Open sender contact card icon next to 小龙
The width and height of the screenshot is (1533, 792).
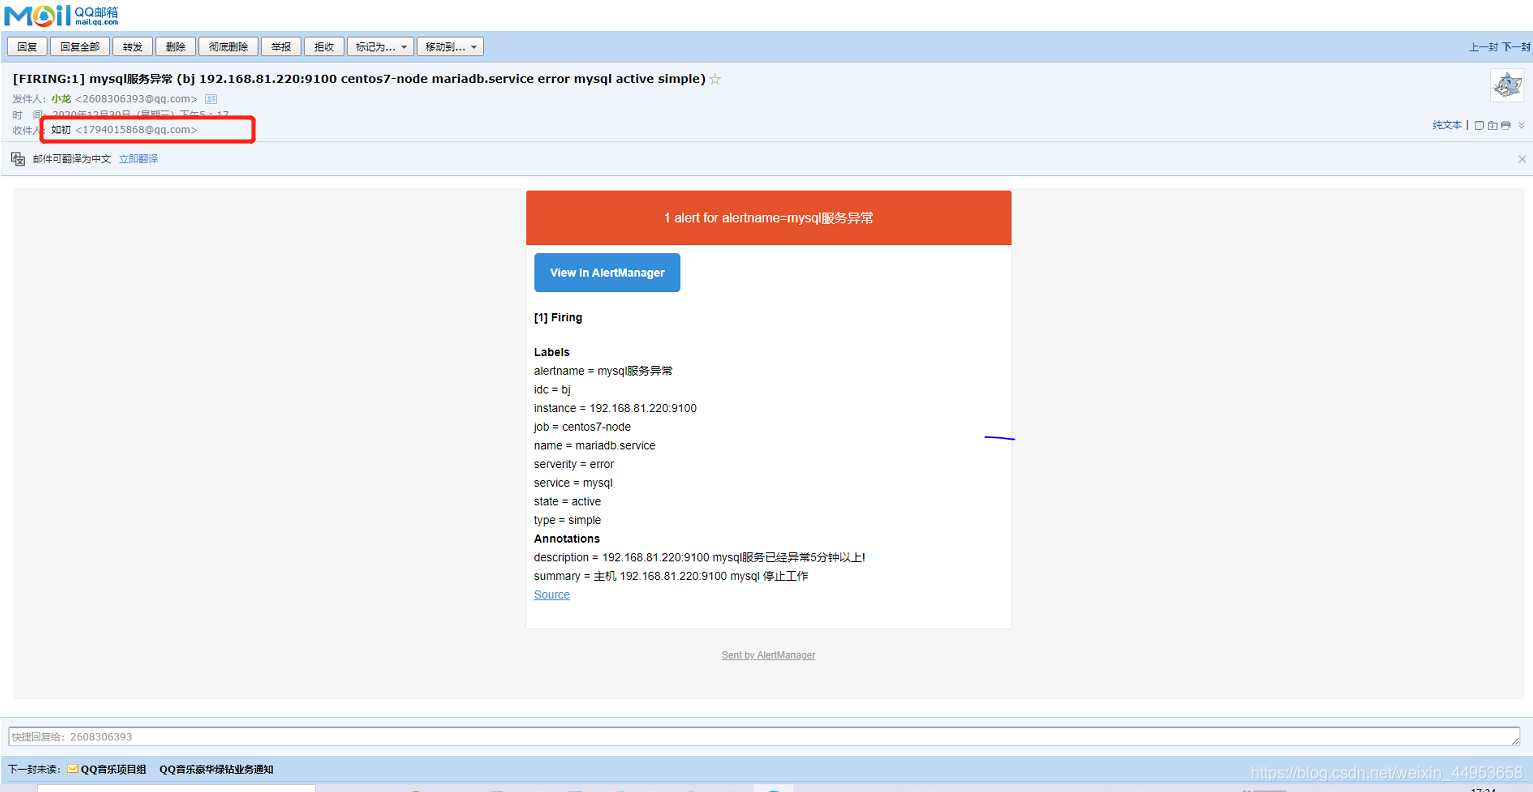(x=211, y=99)
